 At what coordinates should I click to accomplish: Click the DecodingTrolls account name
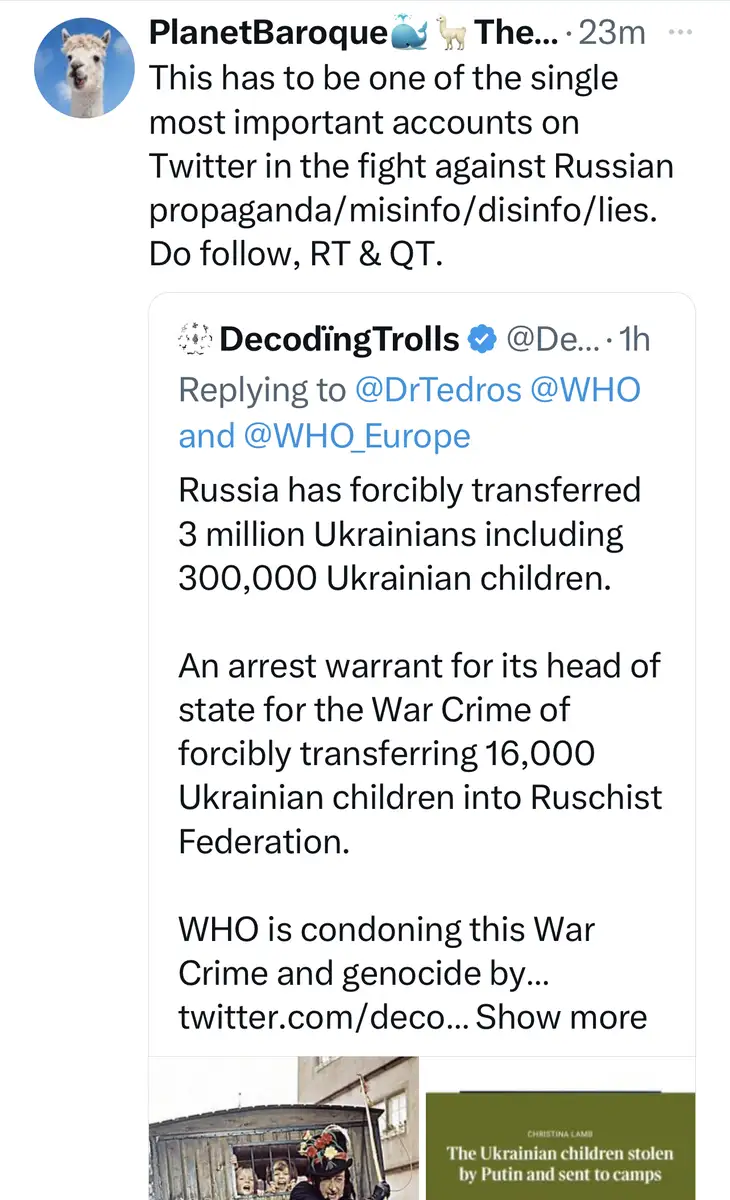(x=339, y=340)
